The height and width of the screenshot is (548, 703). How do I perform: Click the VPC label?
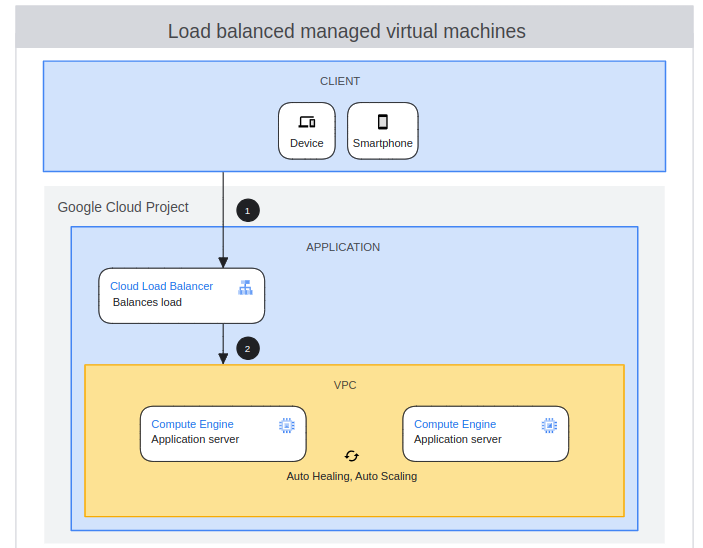click(345, 385)
